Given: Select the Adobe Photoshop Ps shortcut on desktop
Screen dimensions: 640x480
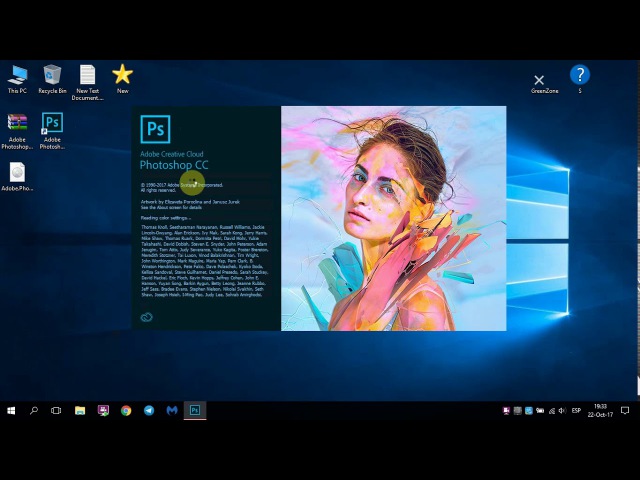Looking at the screenshot, I should coord(52,131).
